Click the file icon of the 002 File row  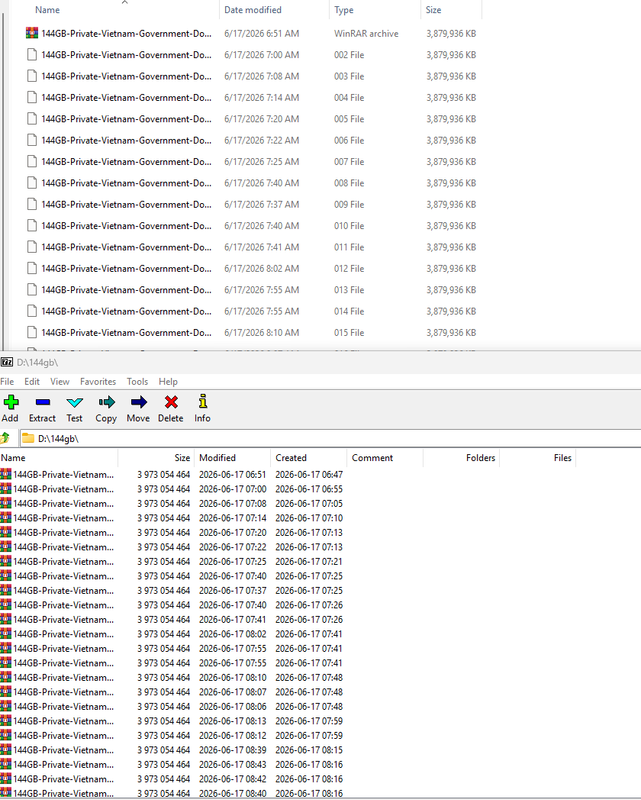[x=32, y=55]
